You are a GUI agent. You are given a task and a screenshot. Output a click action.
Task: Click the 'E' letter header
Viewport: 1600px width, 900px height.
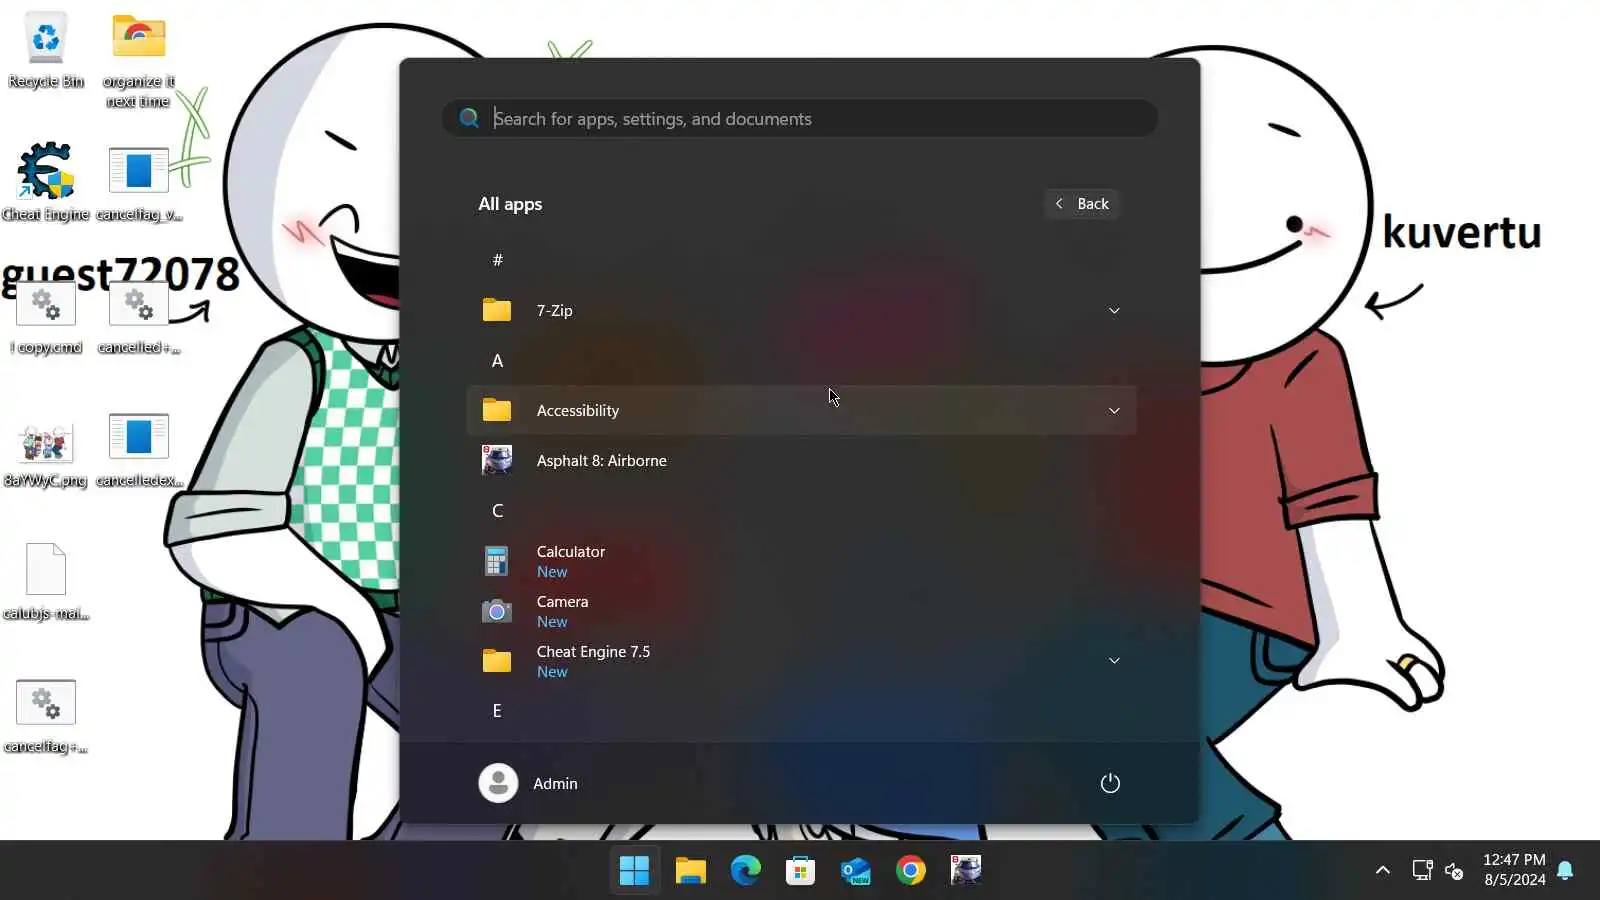[497, 710]
